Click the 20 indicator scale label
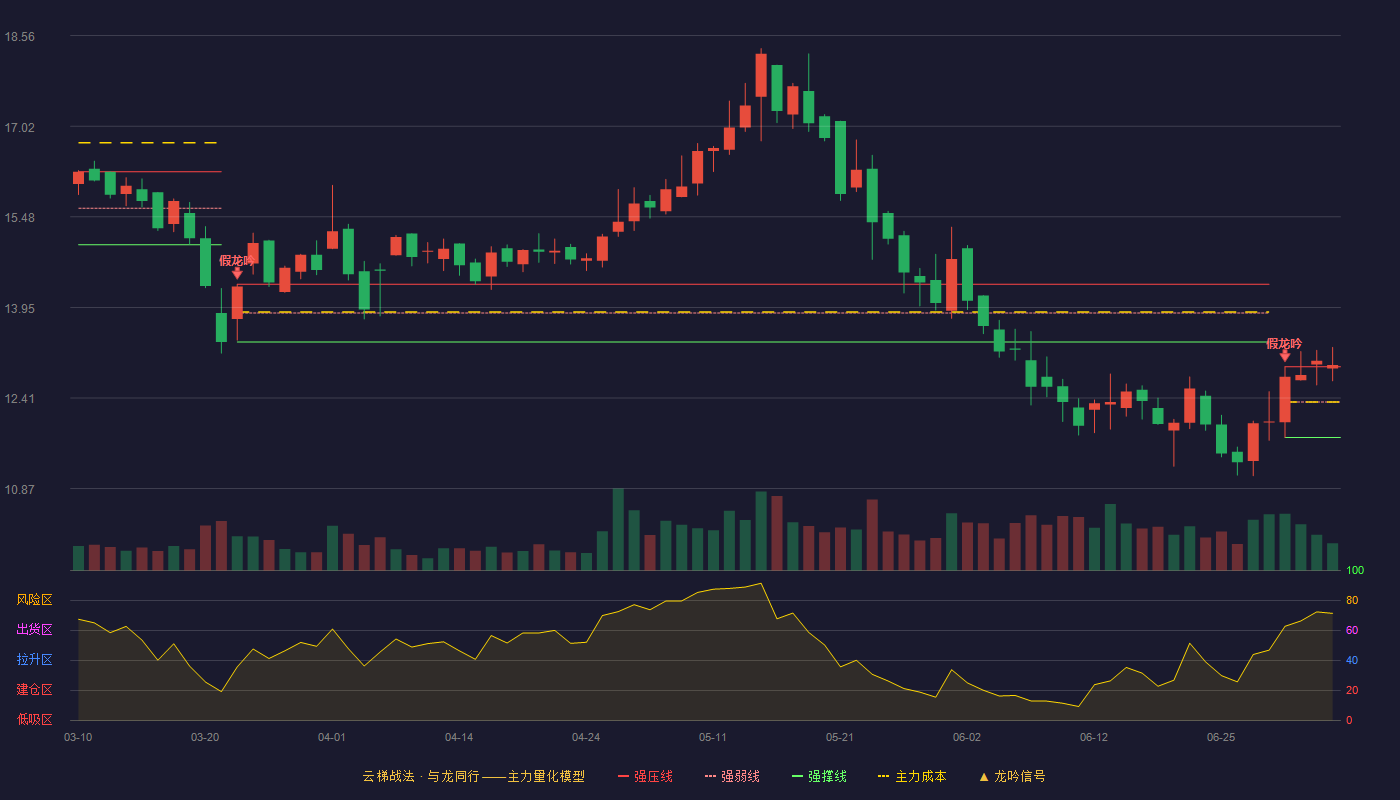 tap(1352, 691)
